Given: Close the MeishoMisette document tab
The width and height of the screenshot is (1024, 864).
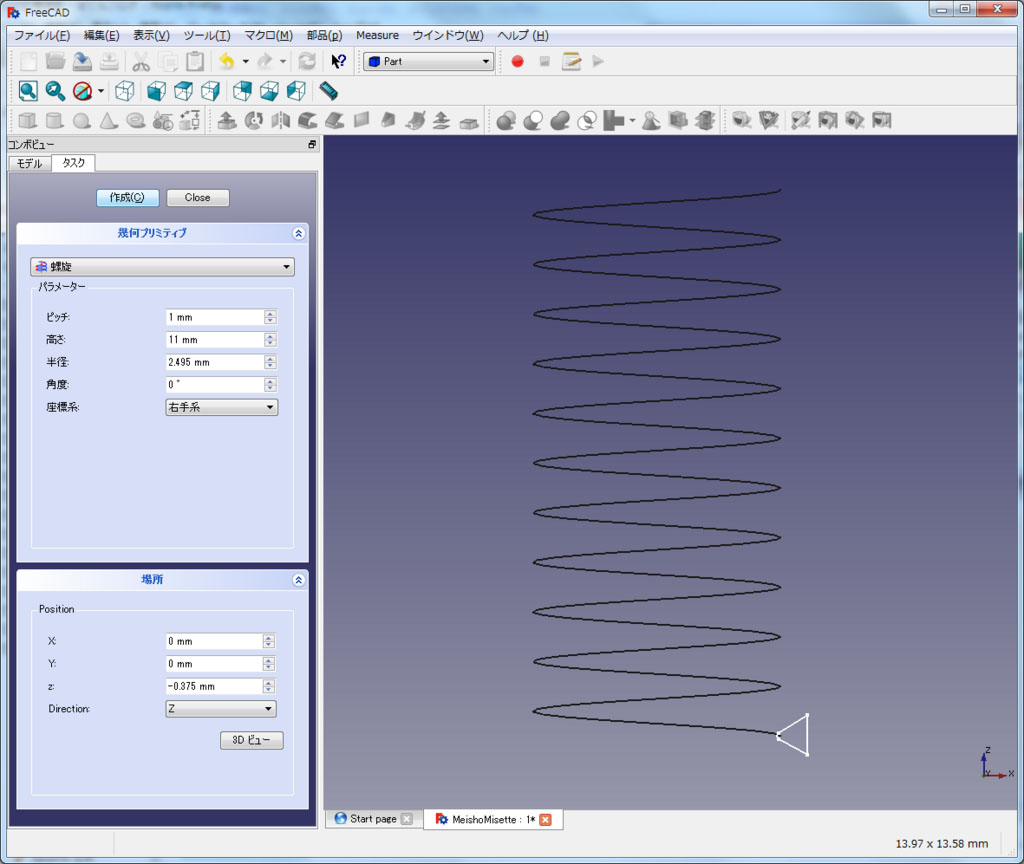Looking at the screenshot, I should click(x=545, y=820).
